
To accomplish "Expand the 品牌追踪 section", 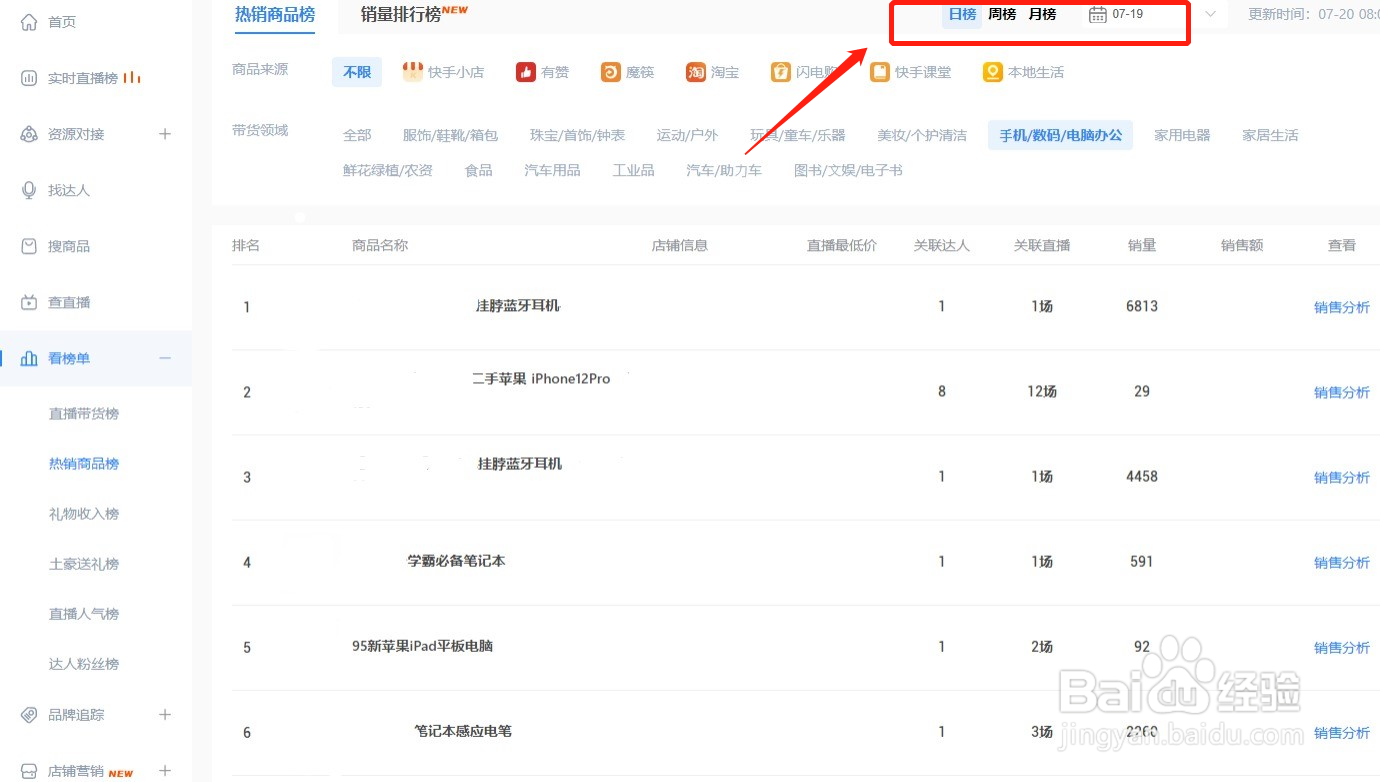I will 164,714.
